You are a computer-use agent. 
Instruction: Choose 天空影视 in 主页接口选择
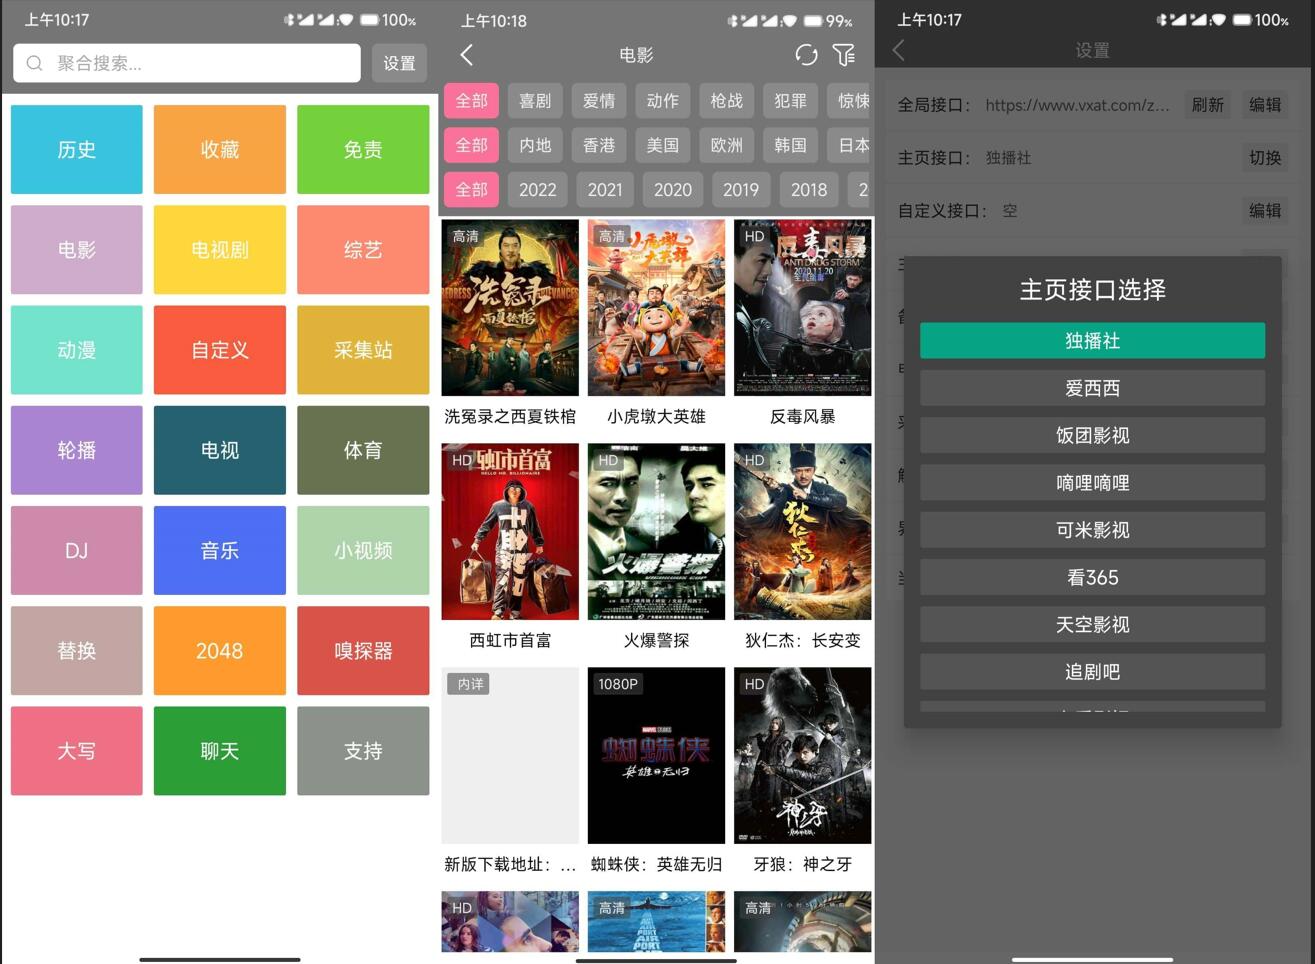tap(1092, 625)
